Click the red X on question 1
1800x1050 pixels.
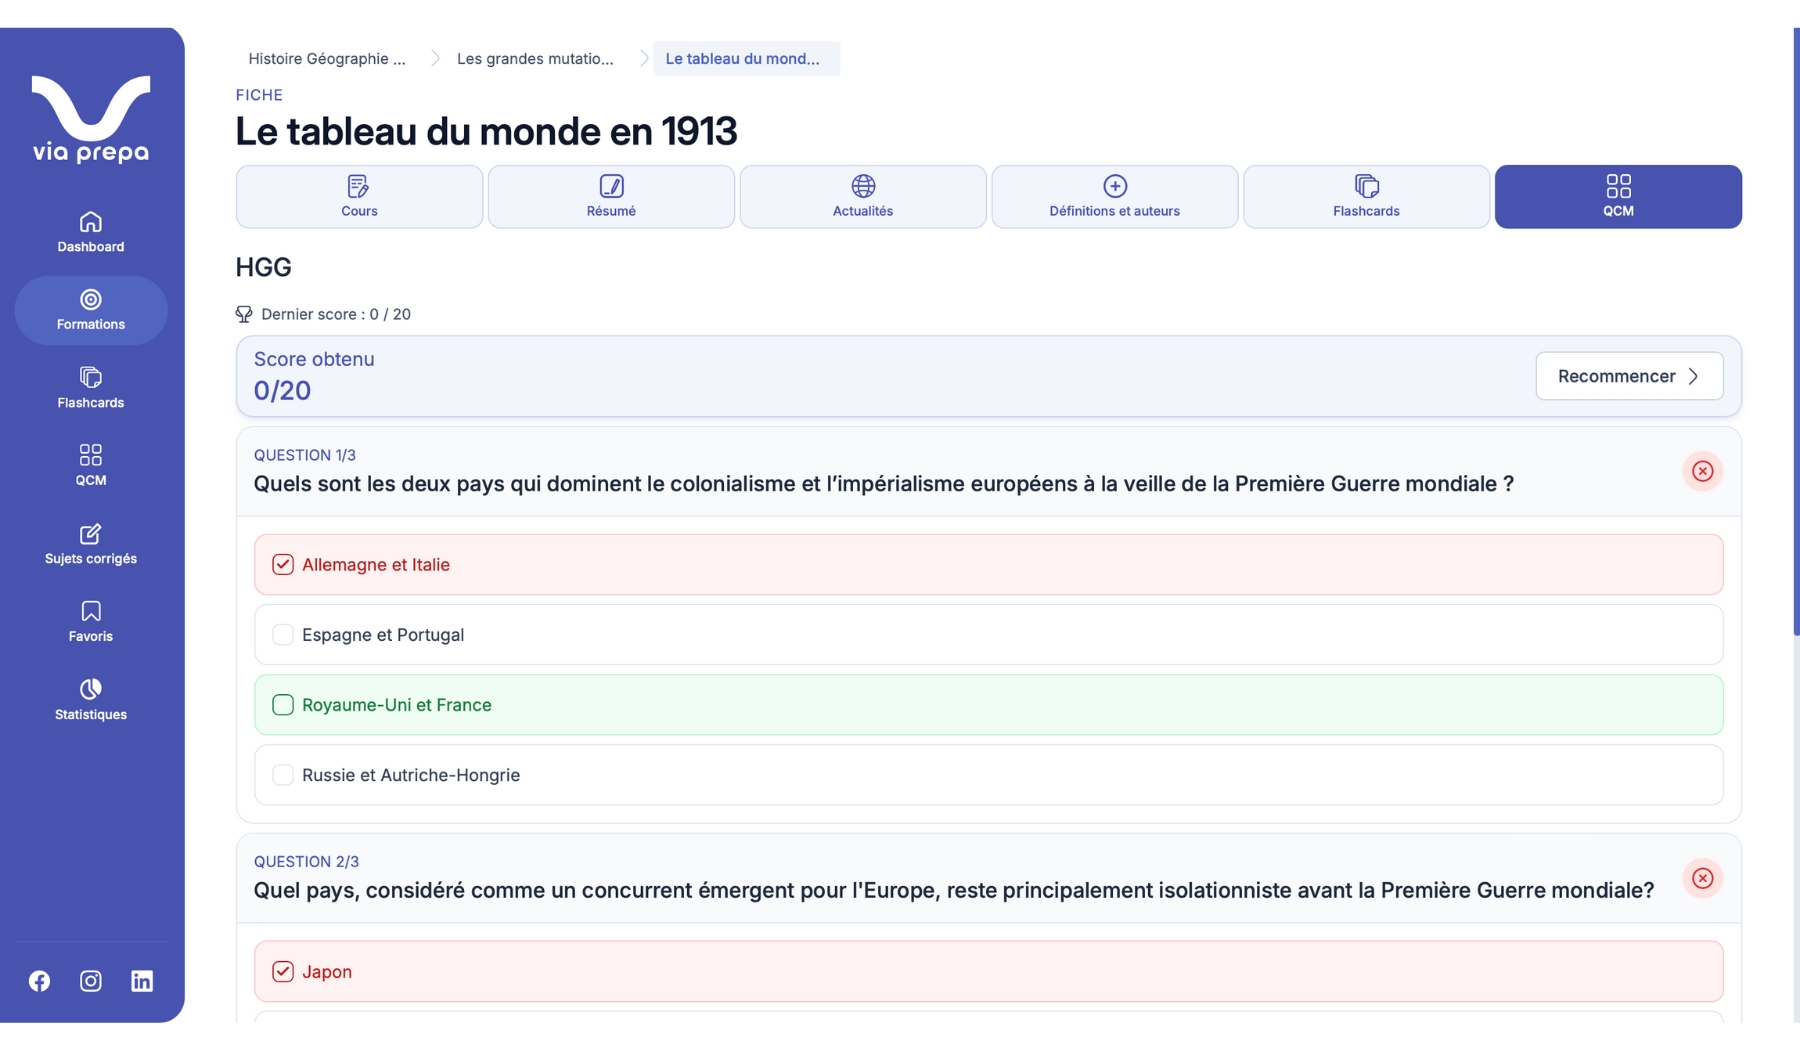pyautogui.click(x=1702, y=471)
